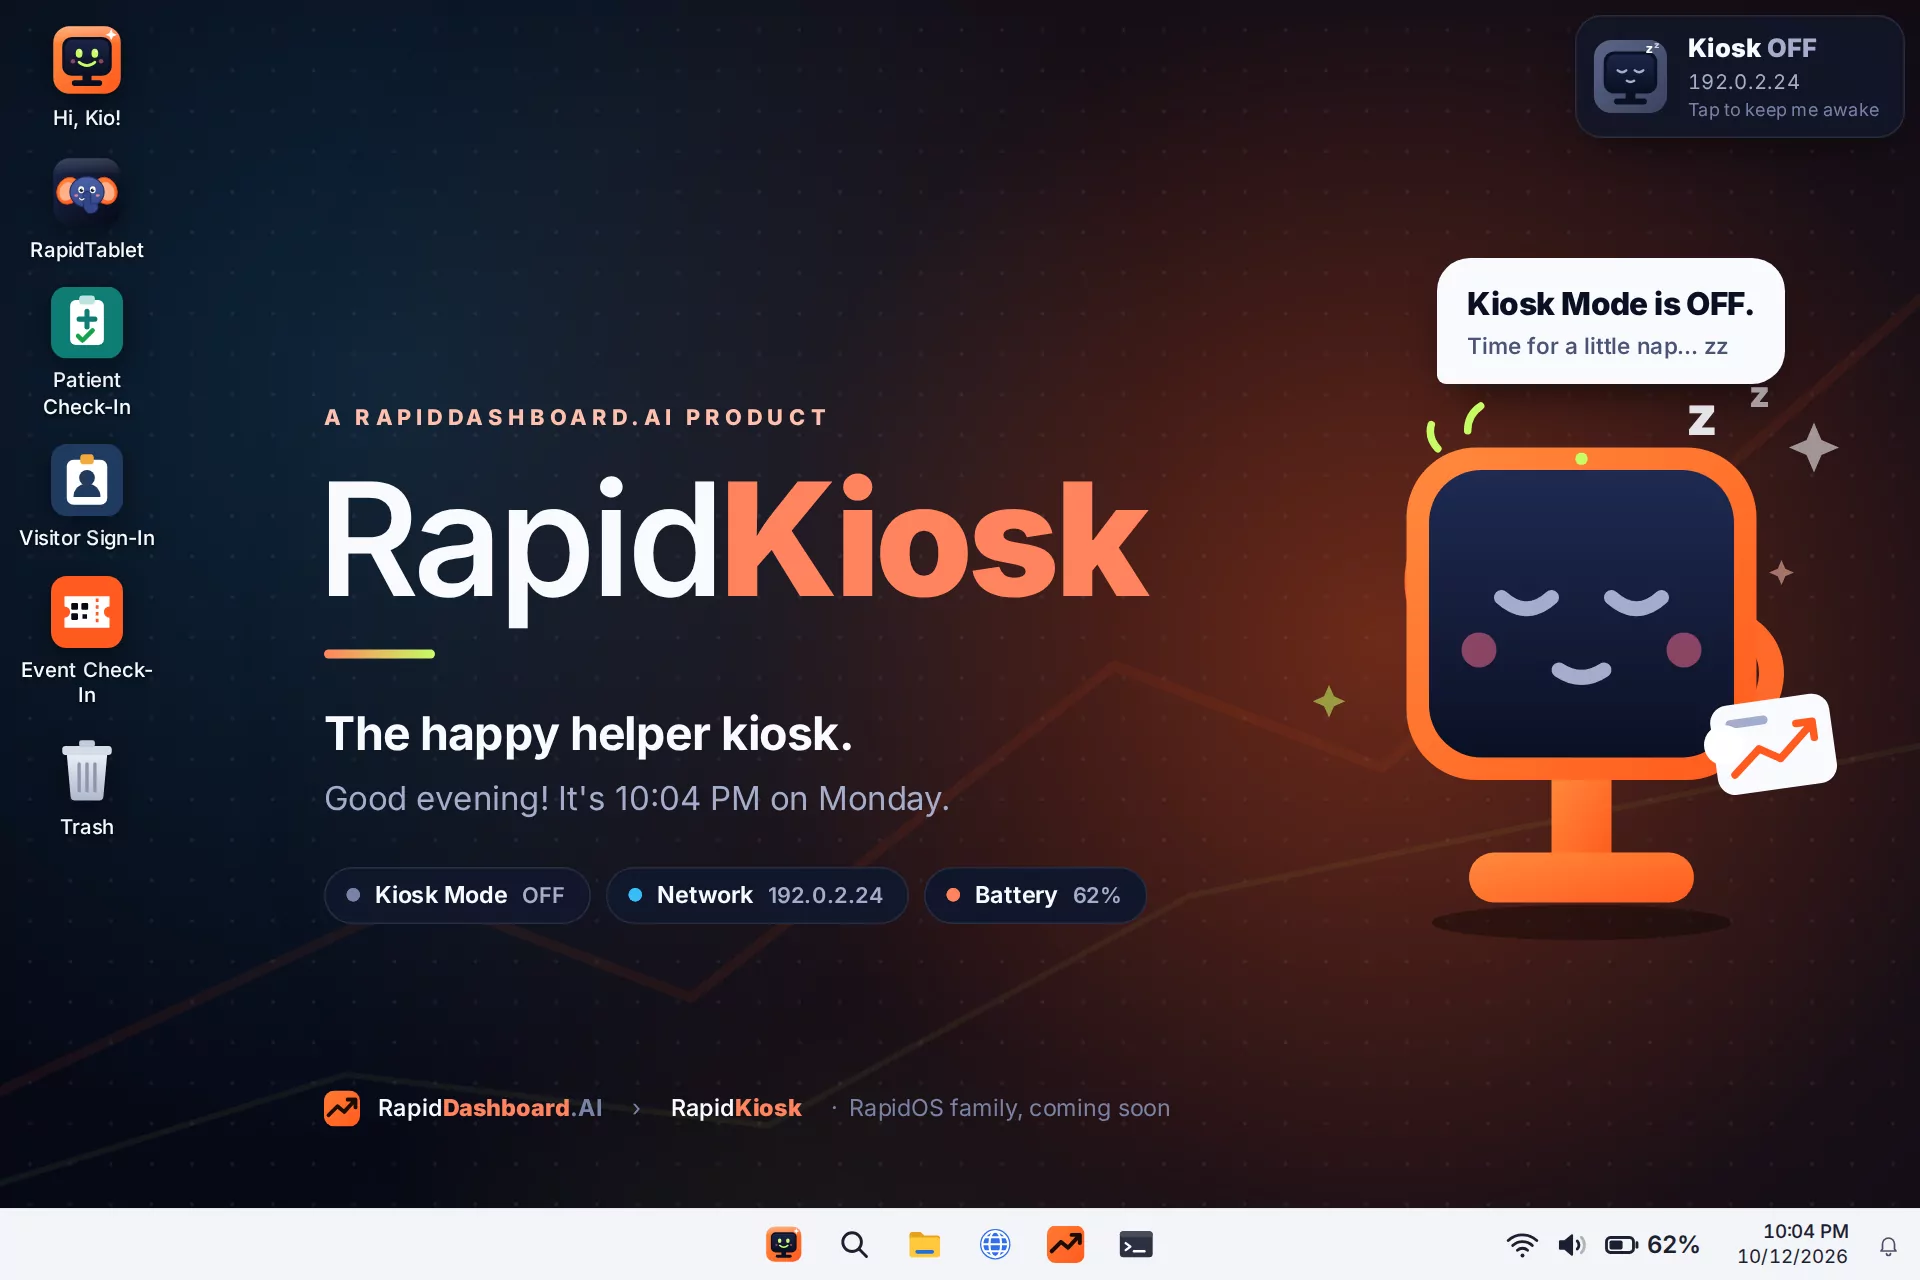Click the taskbar clock showing 10:04 PM

[1794, 1244]
